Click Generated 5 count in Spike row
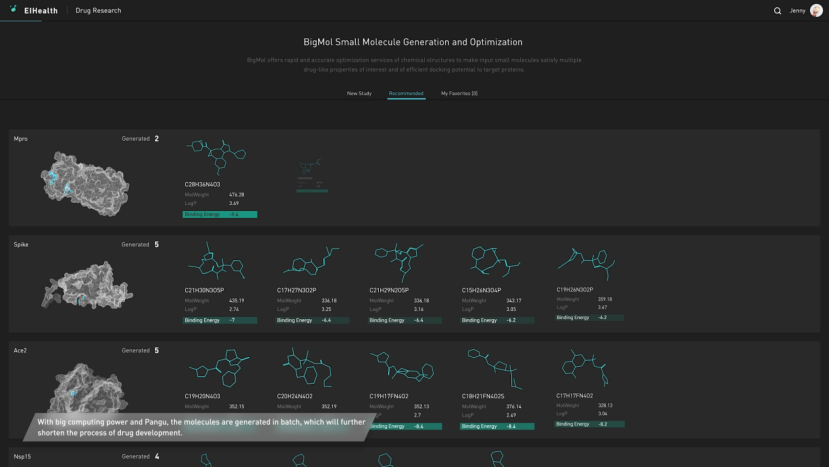830x467 pixels. pos(140,245)
